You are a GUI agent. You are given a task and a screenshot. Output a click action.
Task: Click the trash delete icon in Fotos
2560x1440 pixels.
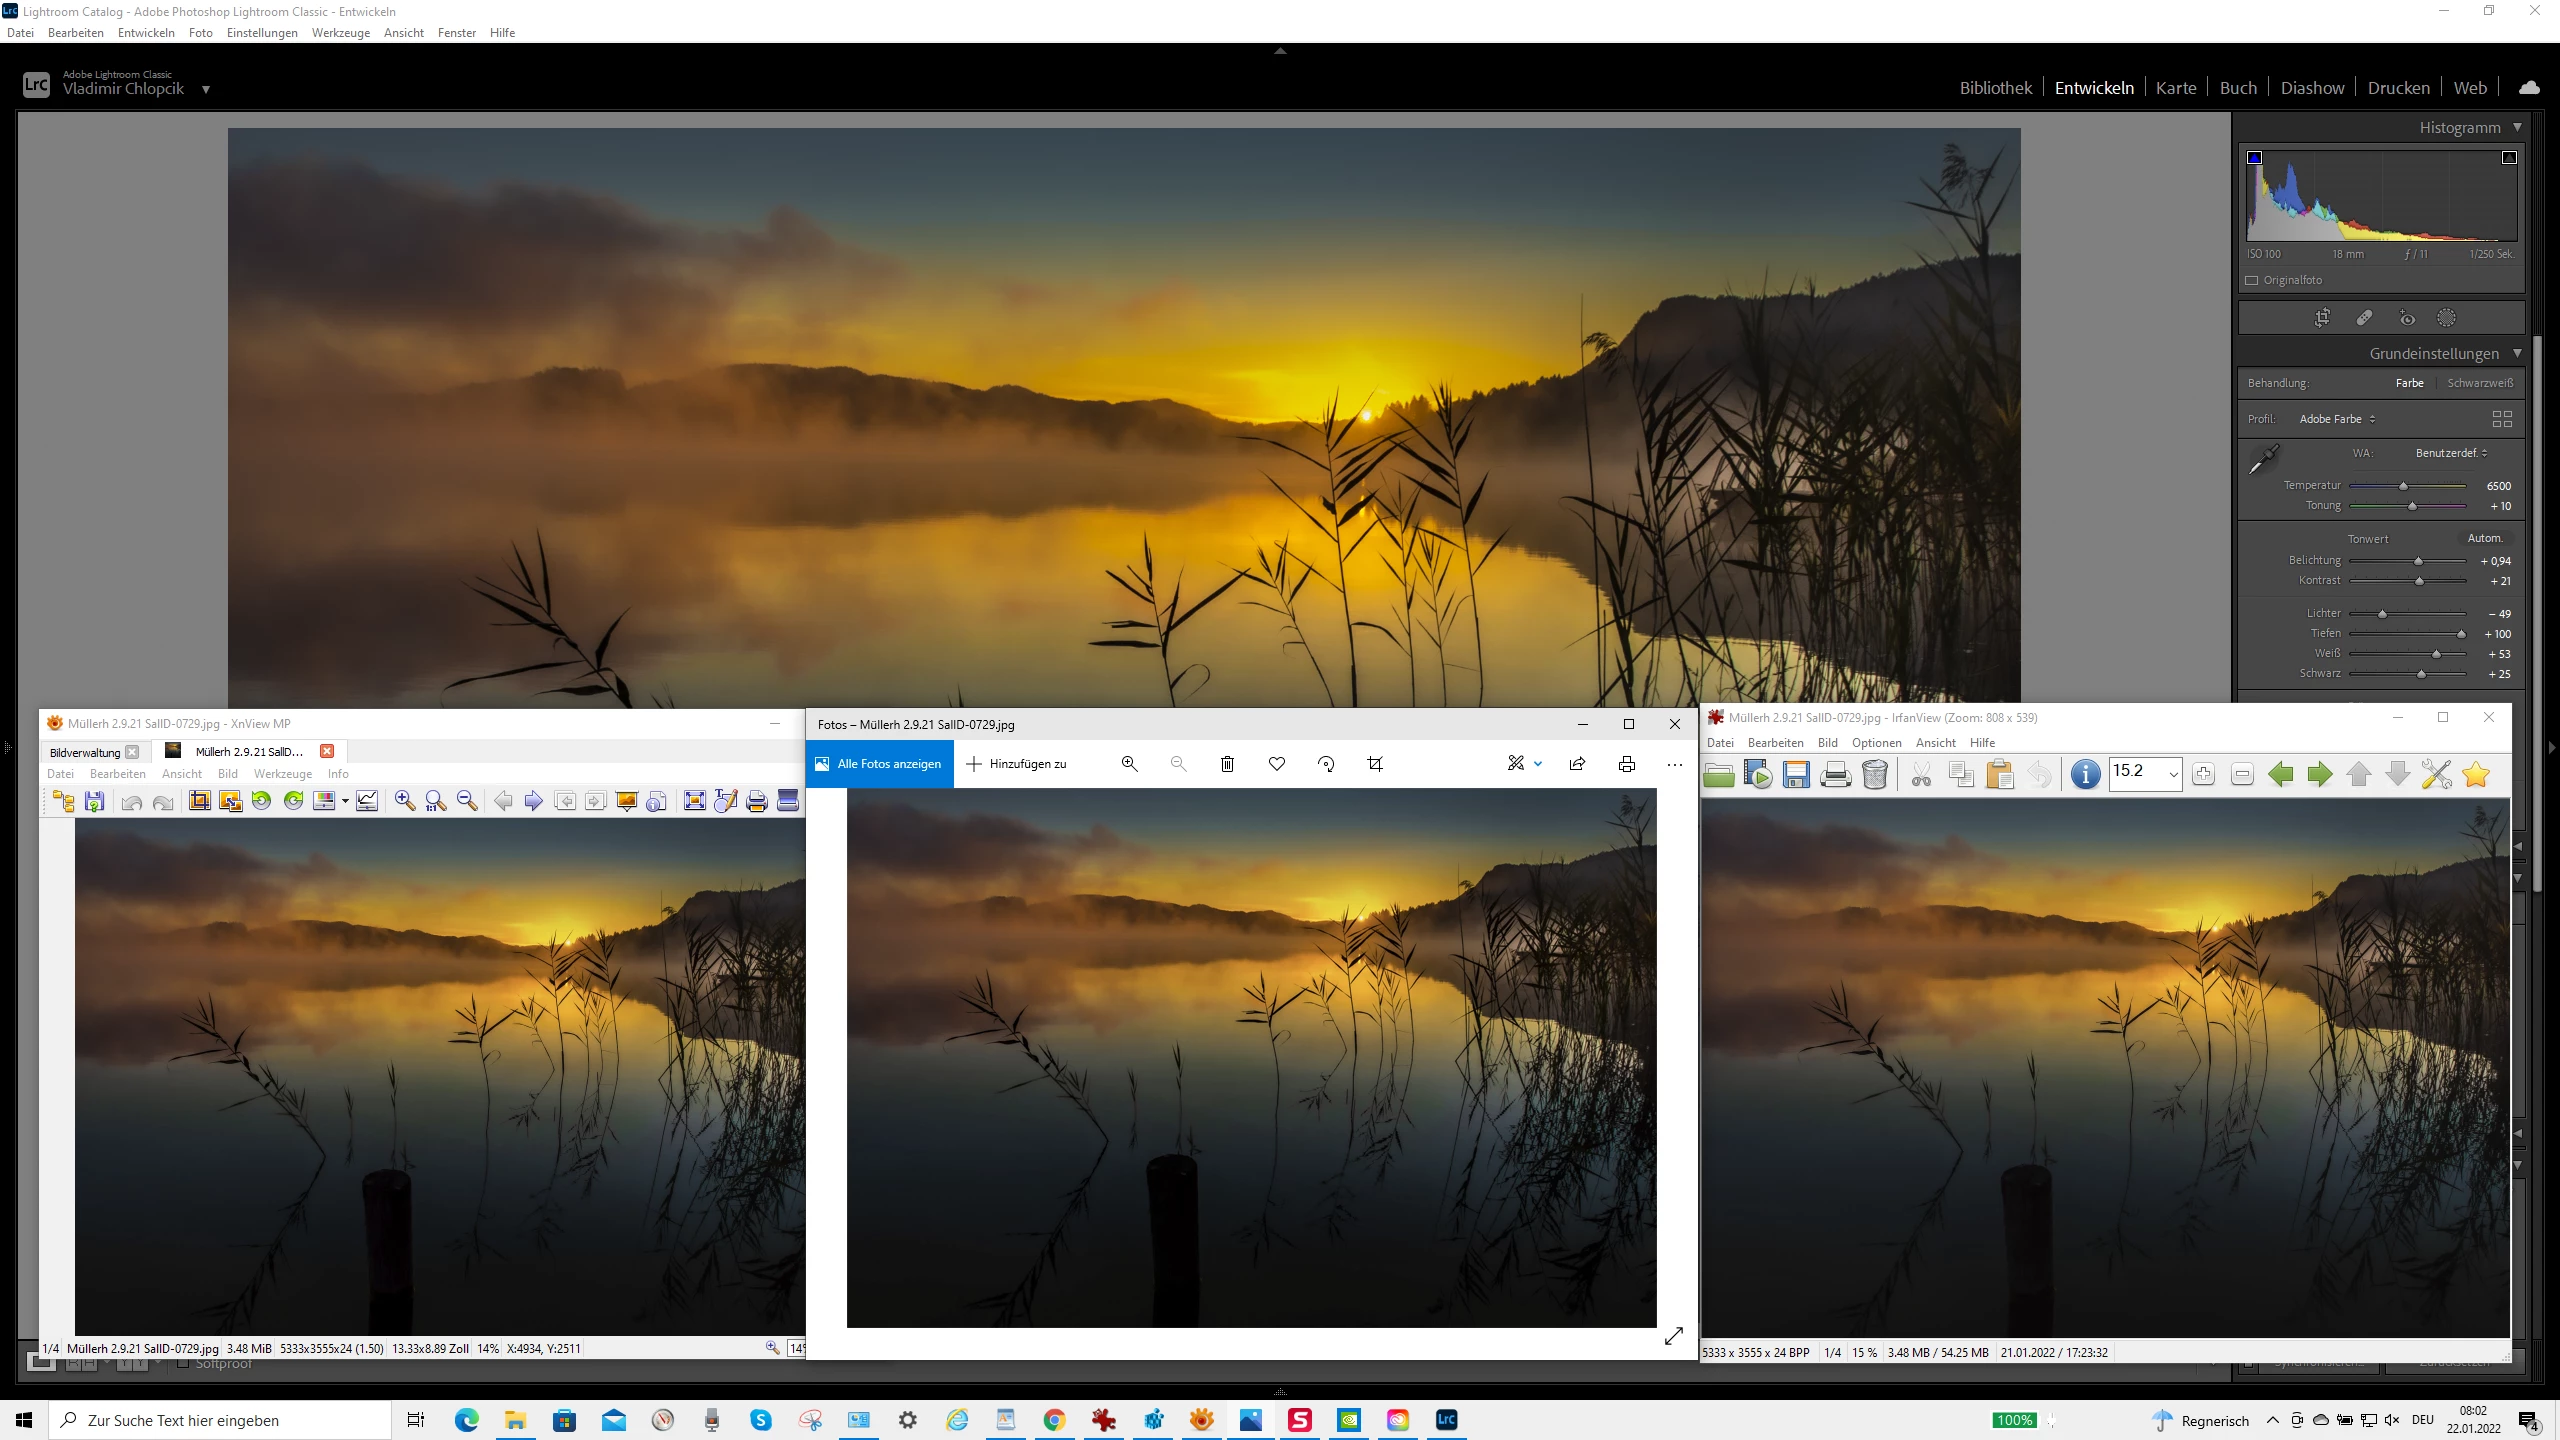click(1227, 764)
